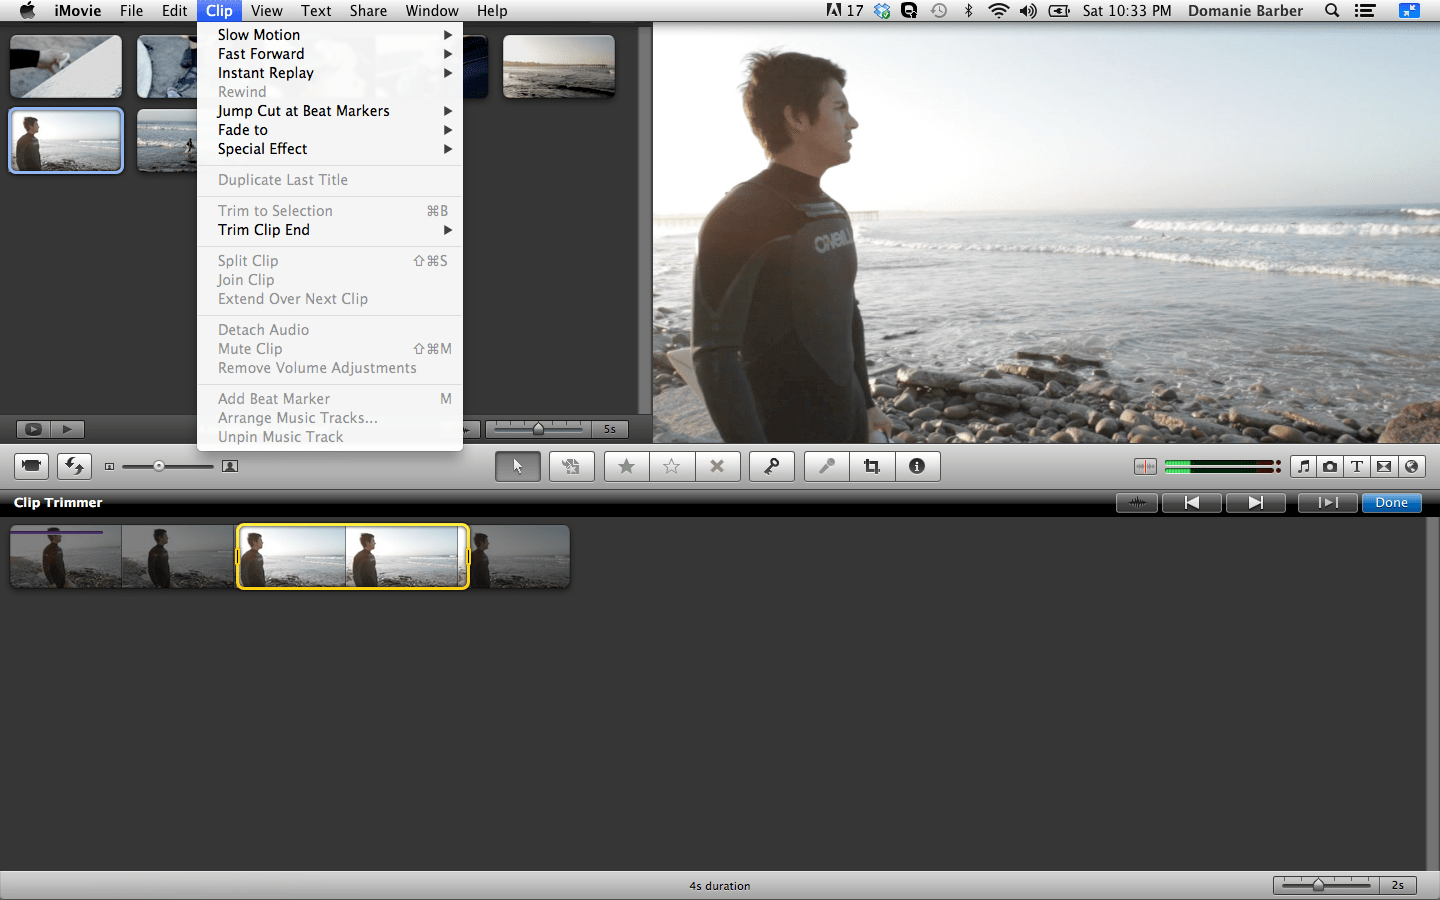
Task: Click the Done button in Clip Trimmer
Action: [x=1391, y=502]
